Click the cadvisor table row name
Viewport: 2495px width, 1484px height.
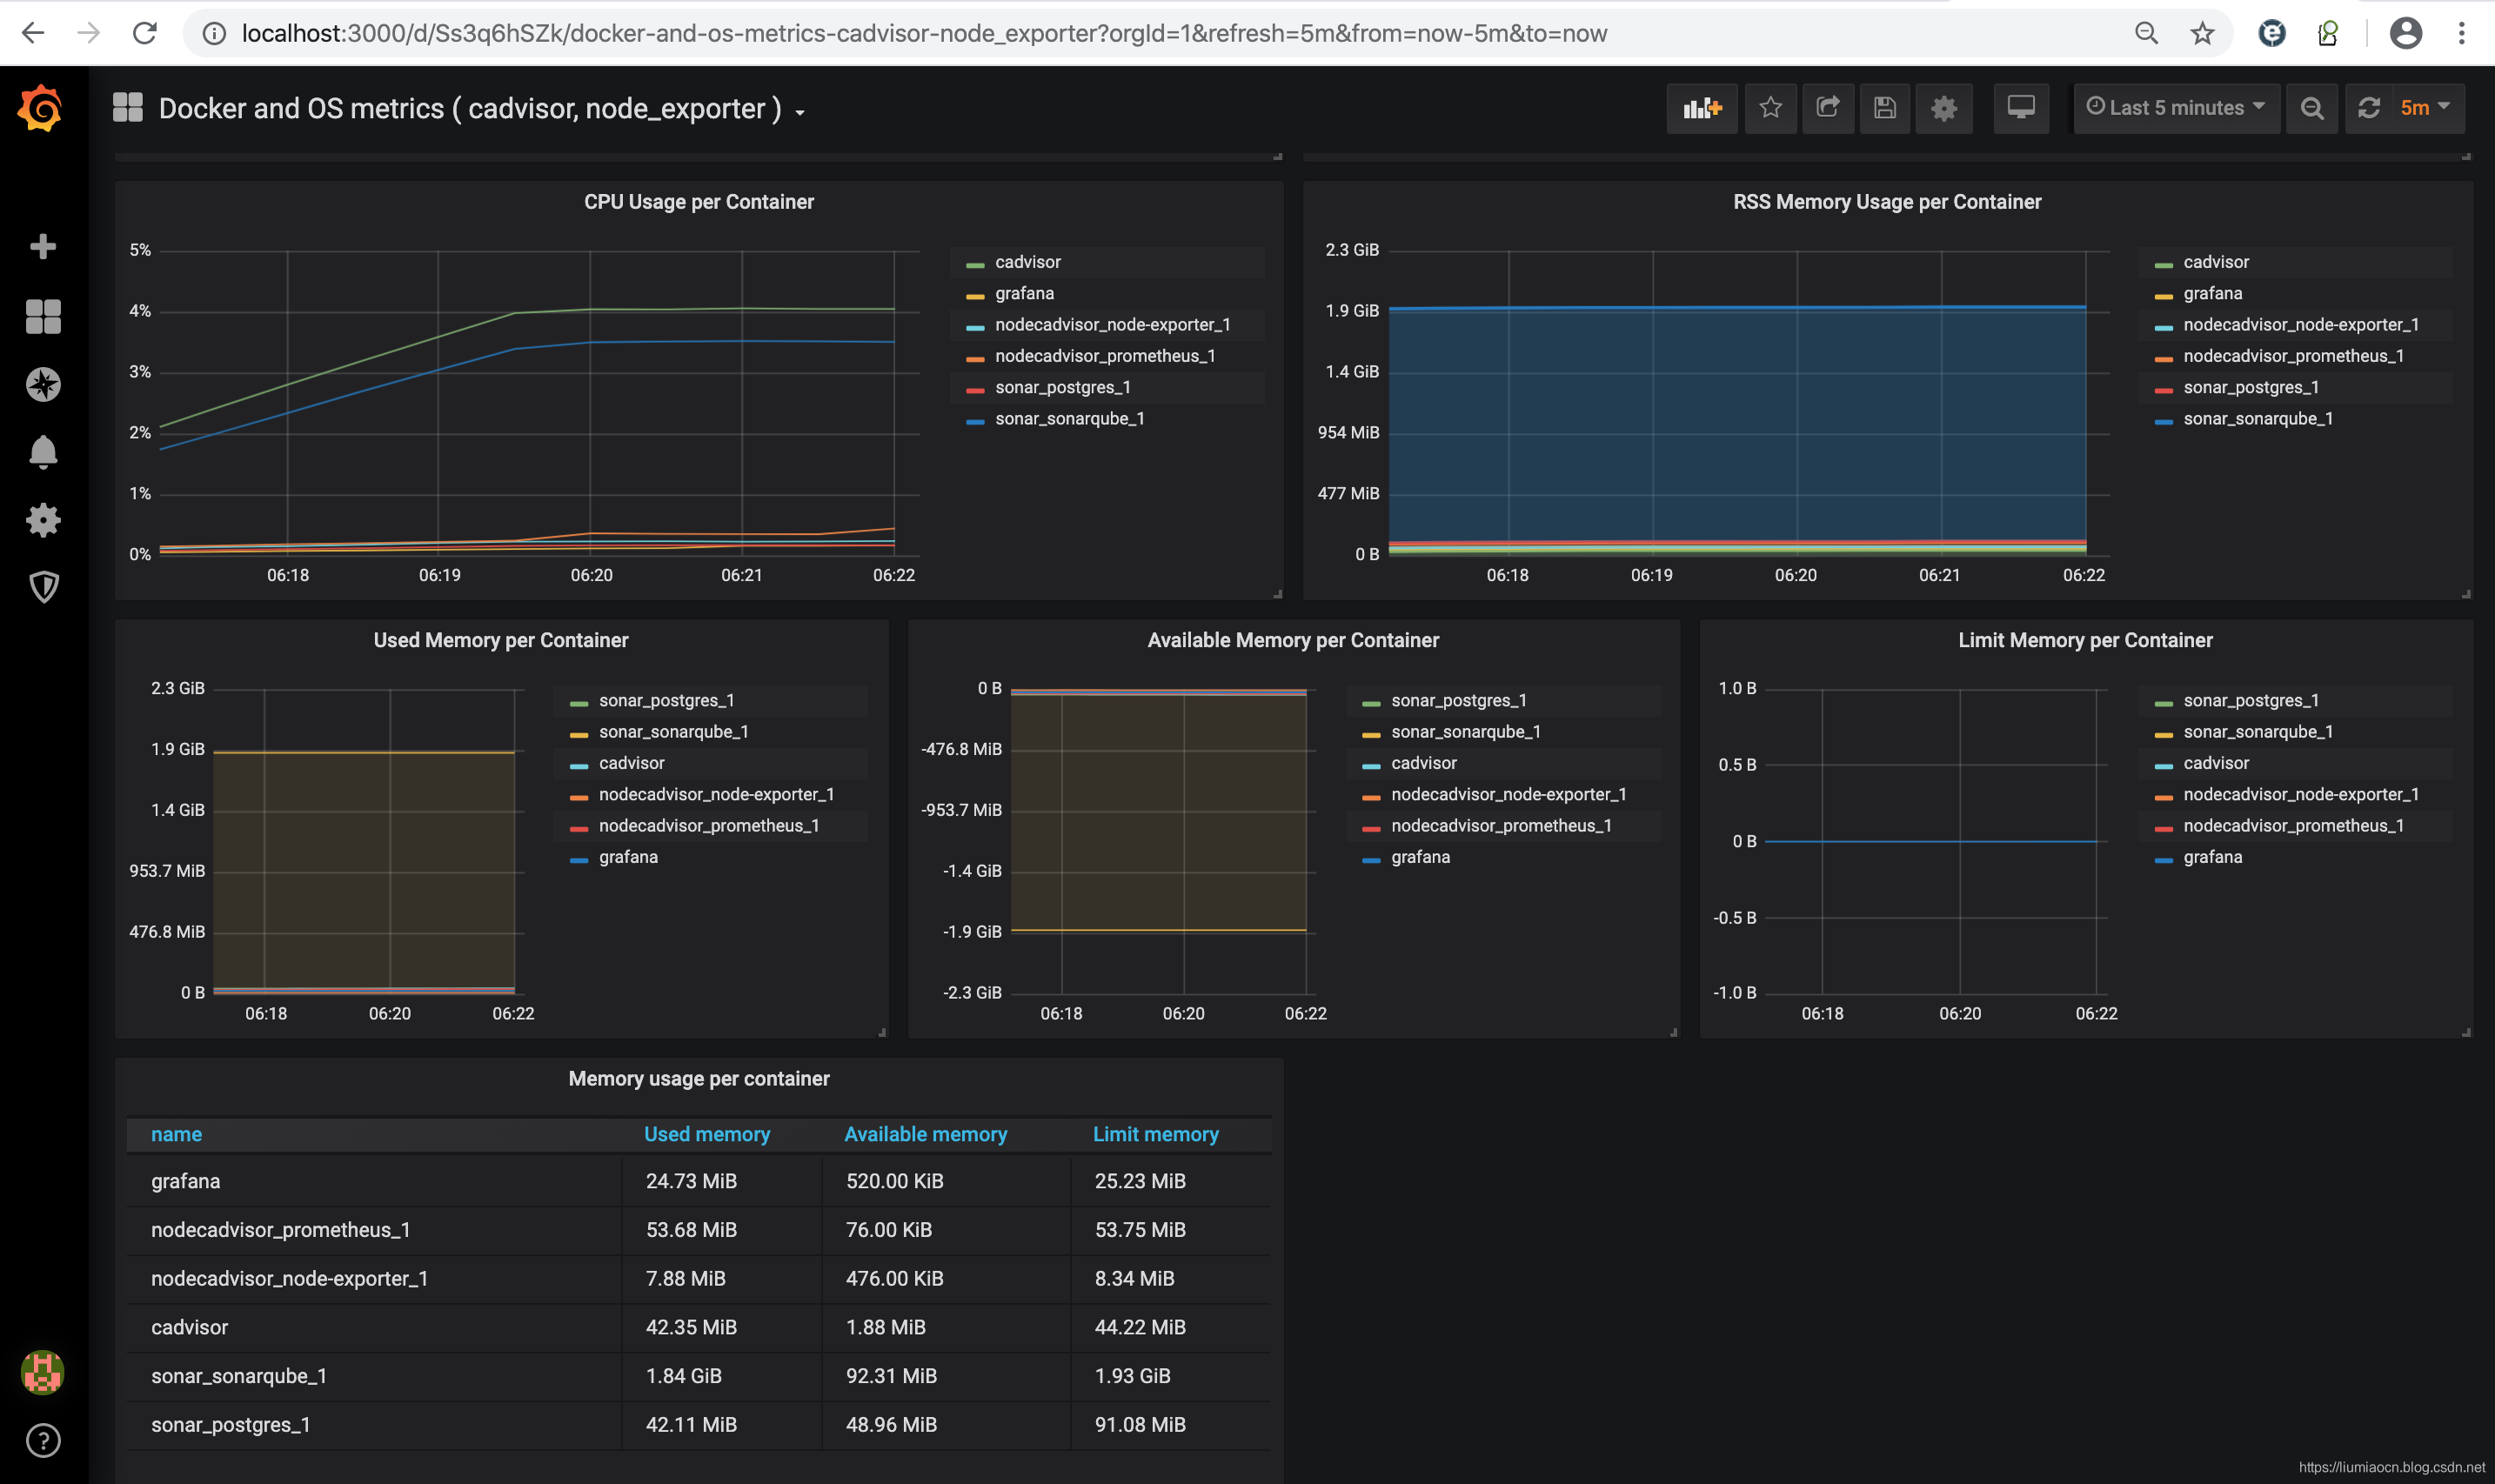[189, 1327]
